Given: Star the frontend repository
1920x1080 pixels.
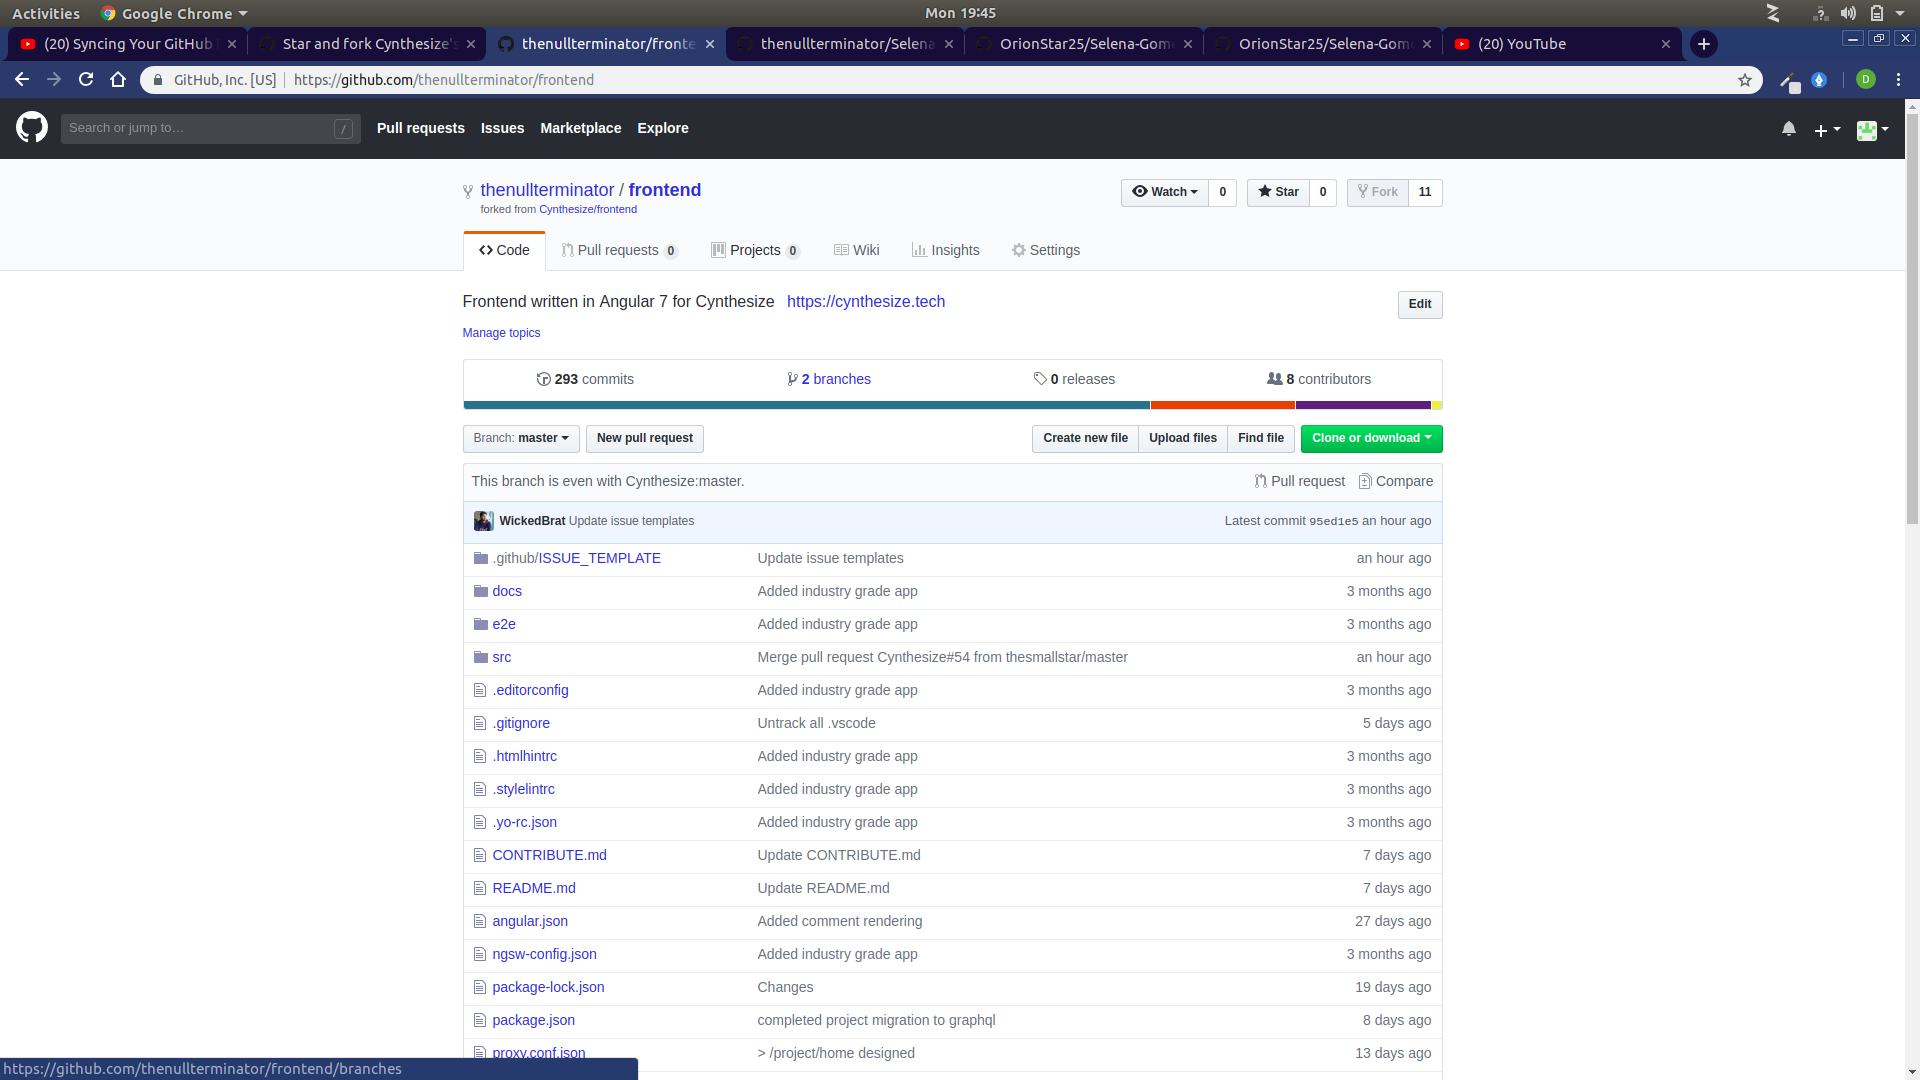Looking at the screenshot, I should tap(1278, 192).
